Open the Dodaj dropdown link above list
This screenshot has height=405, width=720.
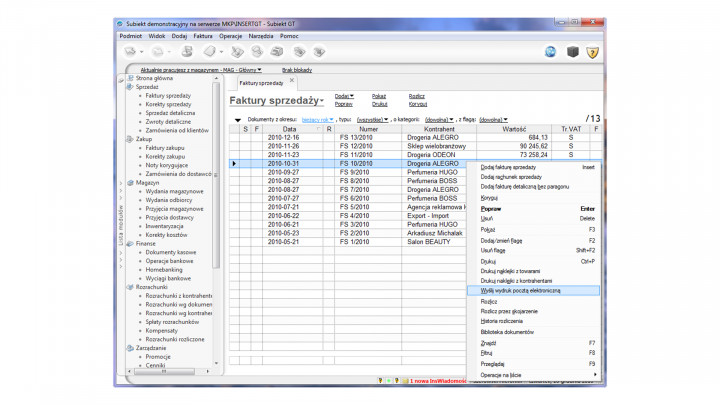click(x=343, y=96)
